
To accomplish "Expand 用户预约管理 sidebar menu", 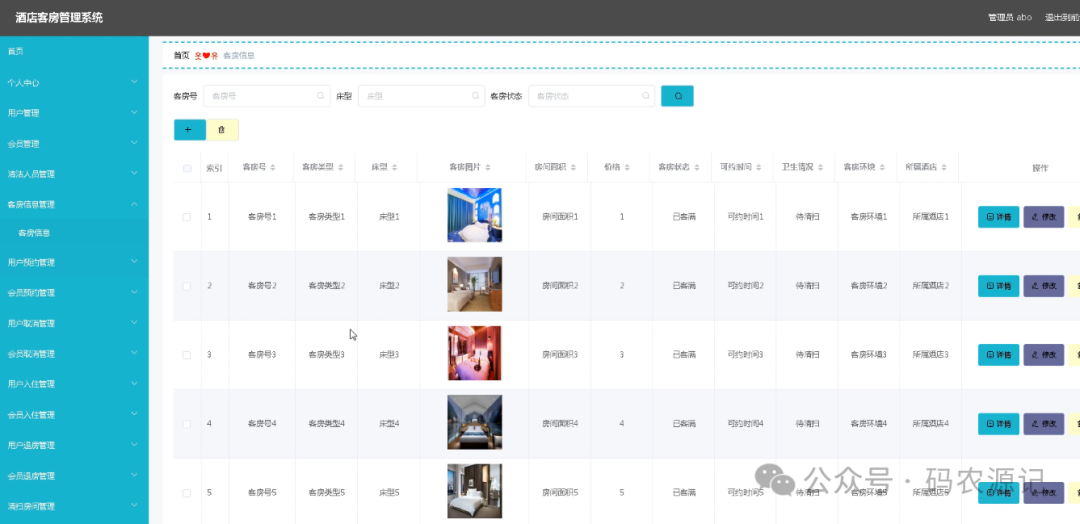I will [x=74, y=262].
